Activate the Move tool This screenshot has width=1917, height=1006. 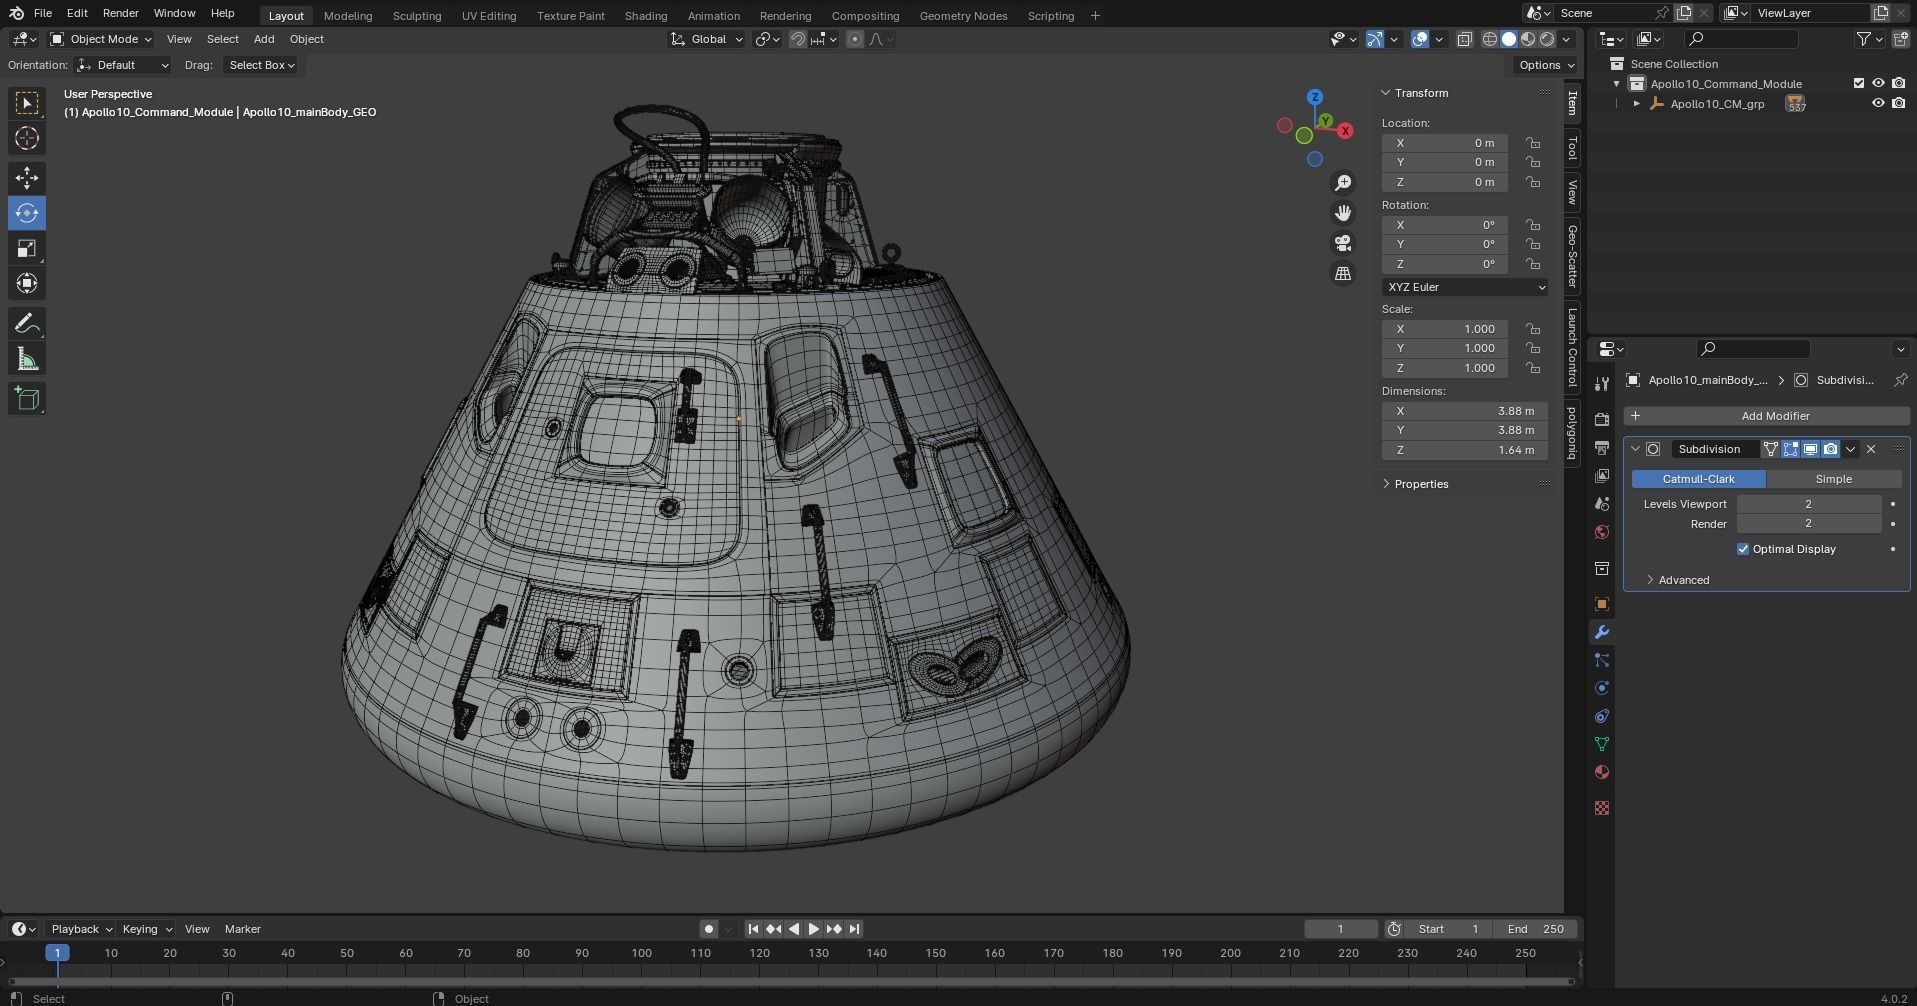[x=27, y=178]
